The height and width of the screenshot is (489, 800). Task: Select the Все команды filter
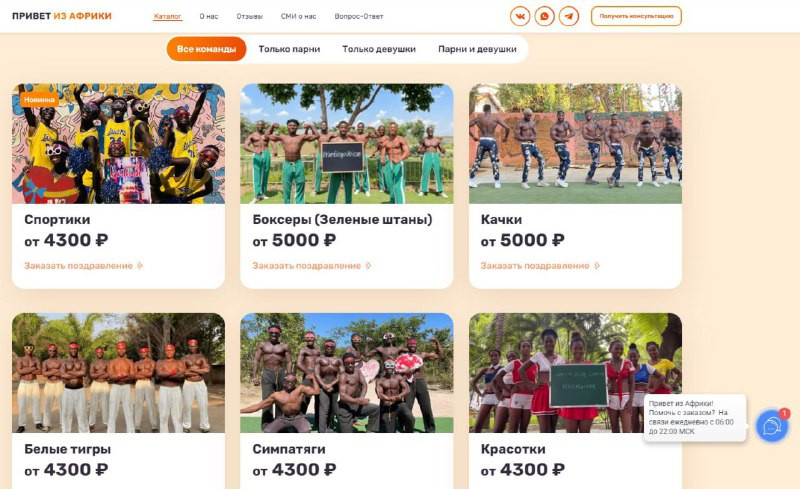206,49
